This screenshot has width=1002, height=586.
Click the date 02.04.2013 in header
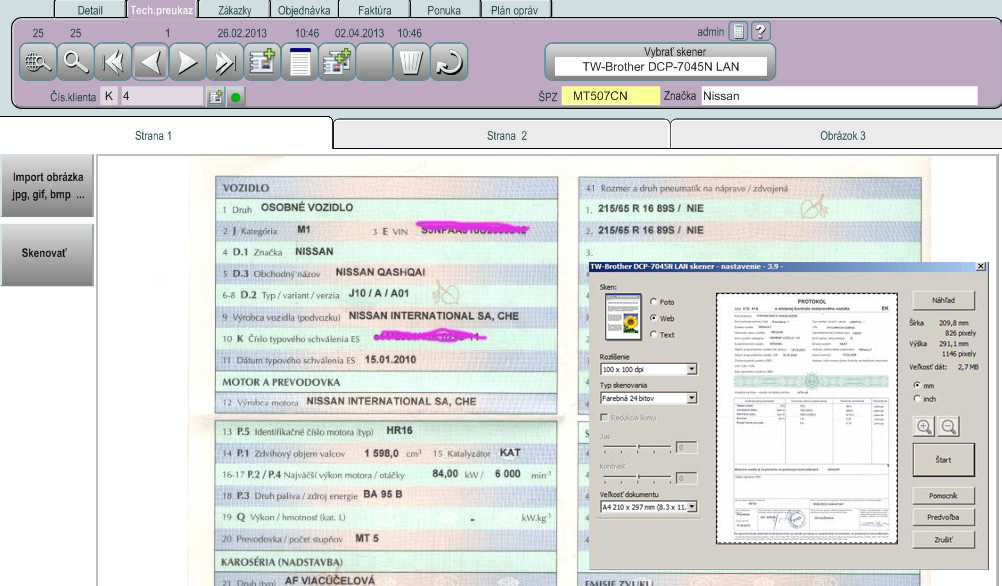click(359, 33)
